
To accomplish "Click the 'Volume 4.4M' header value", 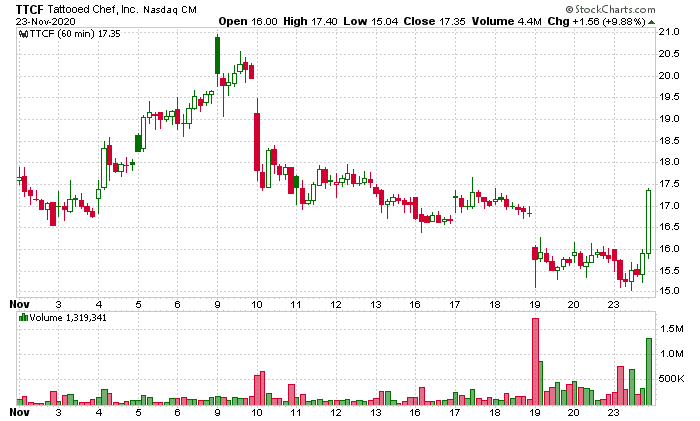I will (x=507, y=21).
